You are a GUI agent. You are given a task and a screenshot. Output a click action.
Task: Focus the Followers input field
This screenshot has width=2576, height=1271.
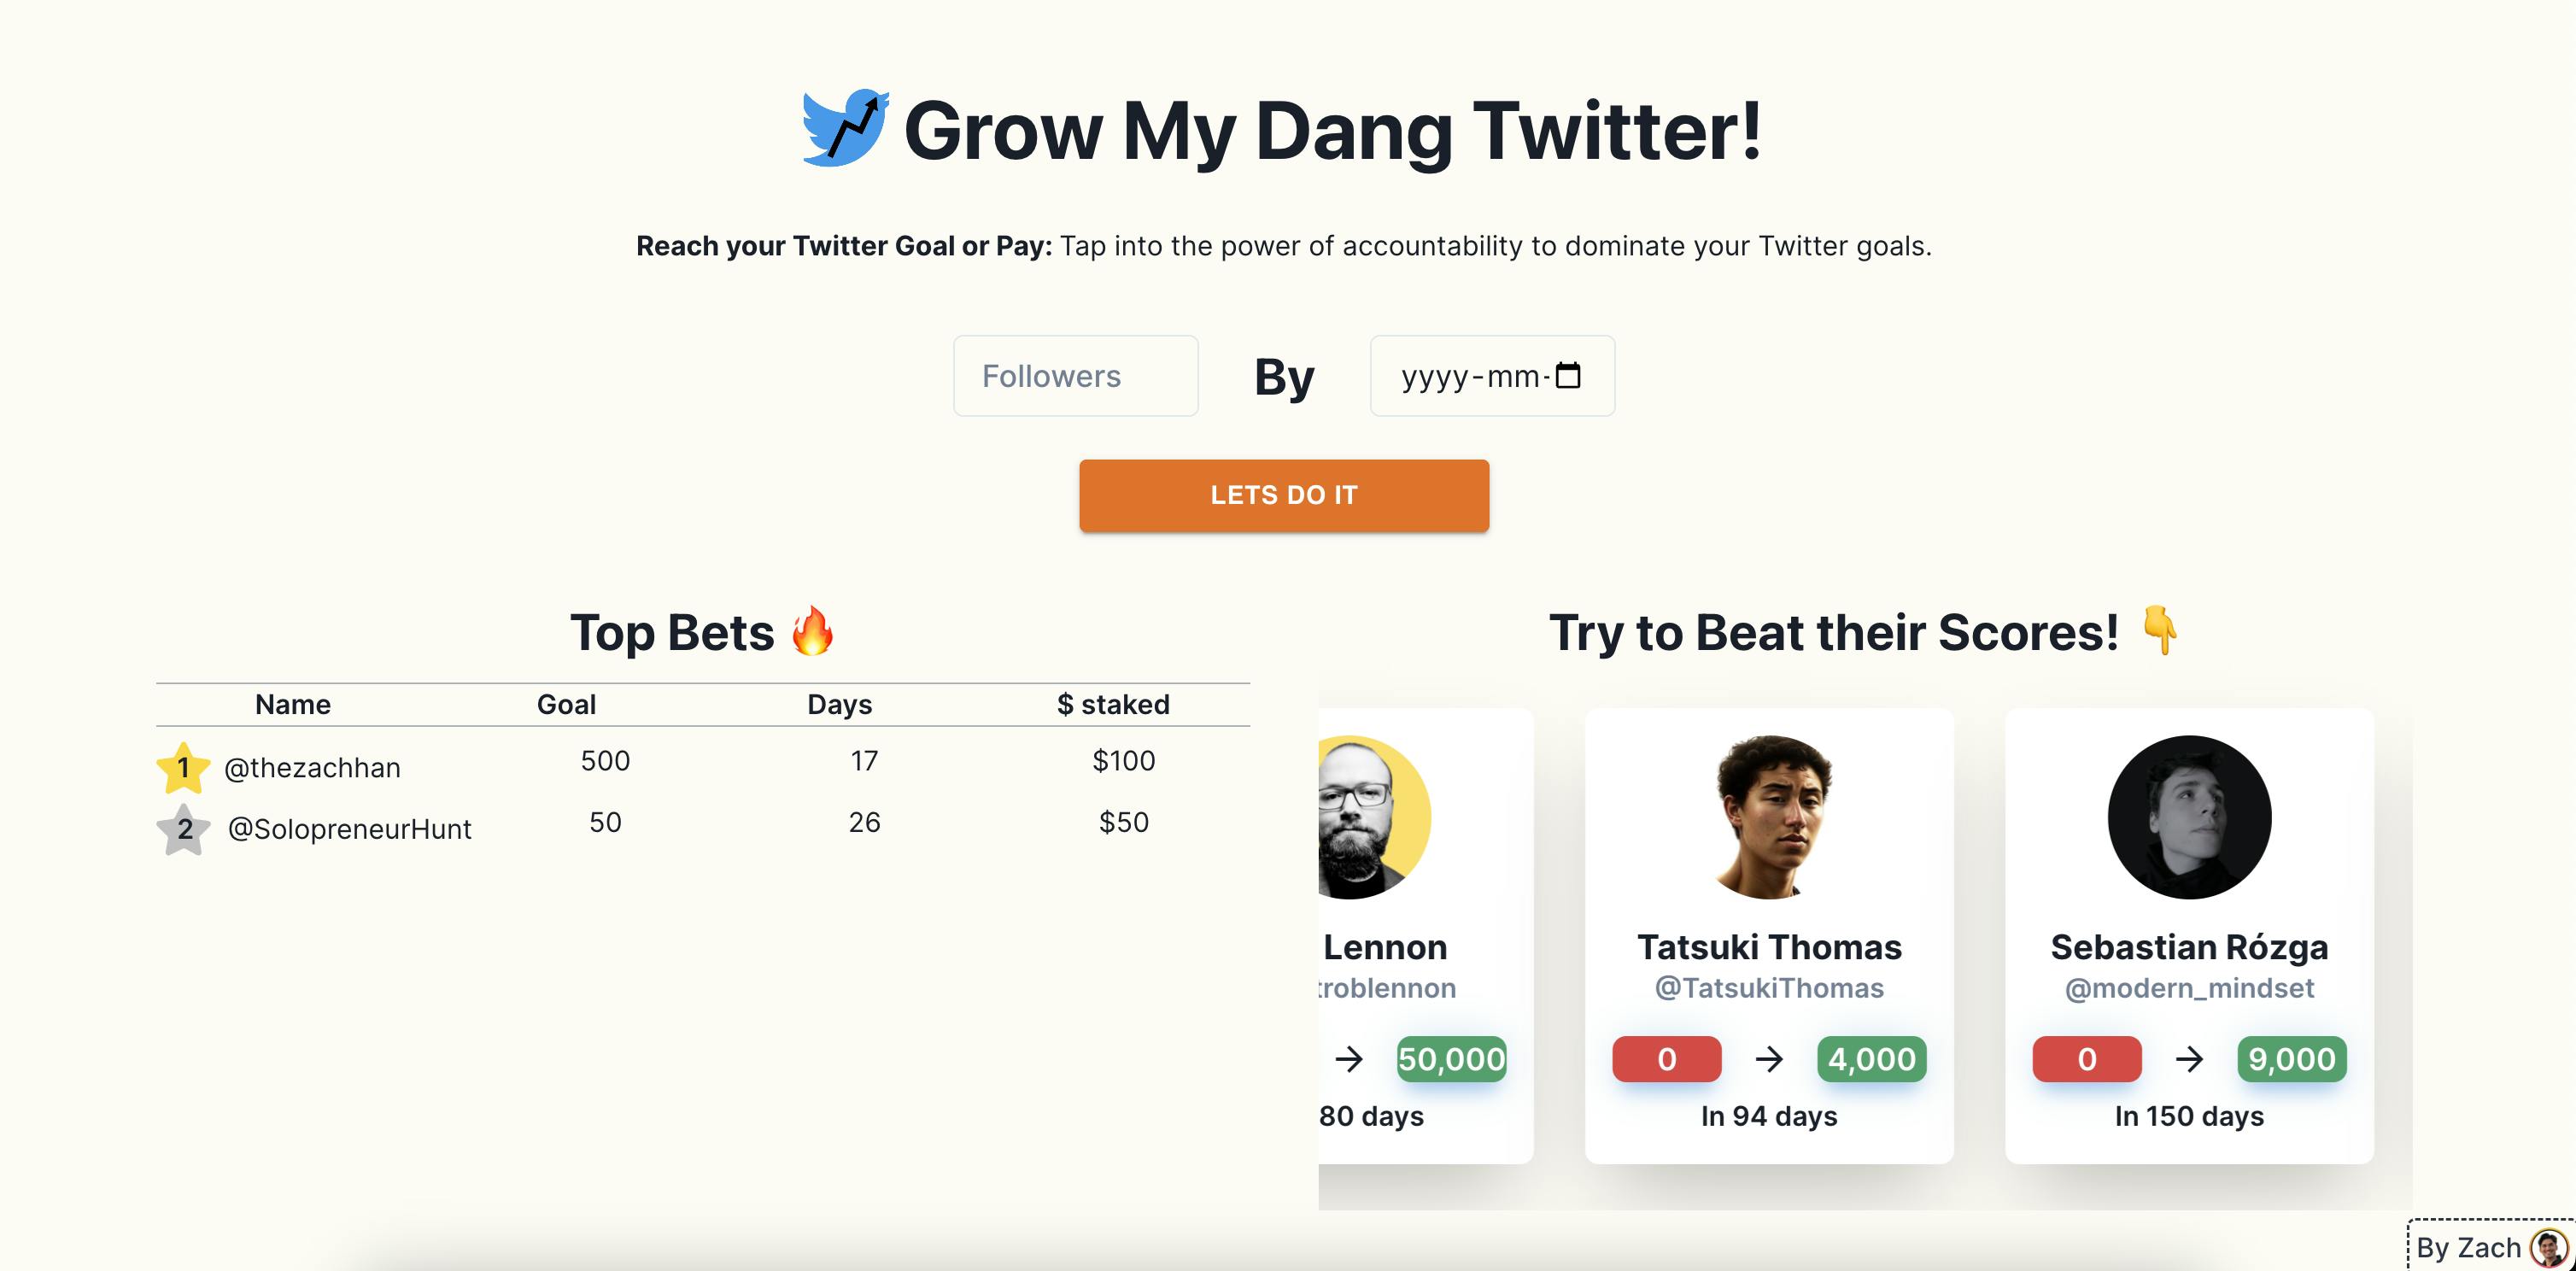point(1075,375)
